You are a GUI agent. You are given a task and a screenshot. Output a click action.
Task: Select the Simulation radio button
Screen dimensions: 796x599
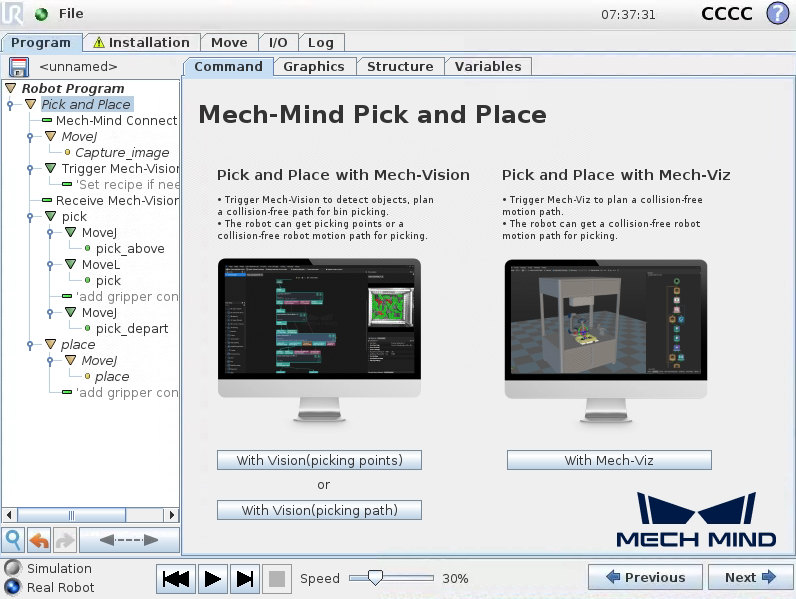[13, 568]
